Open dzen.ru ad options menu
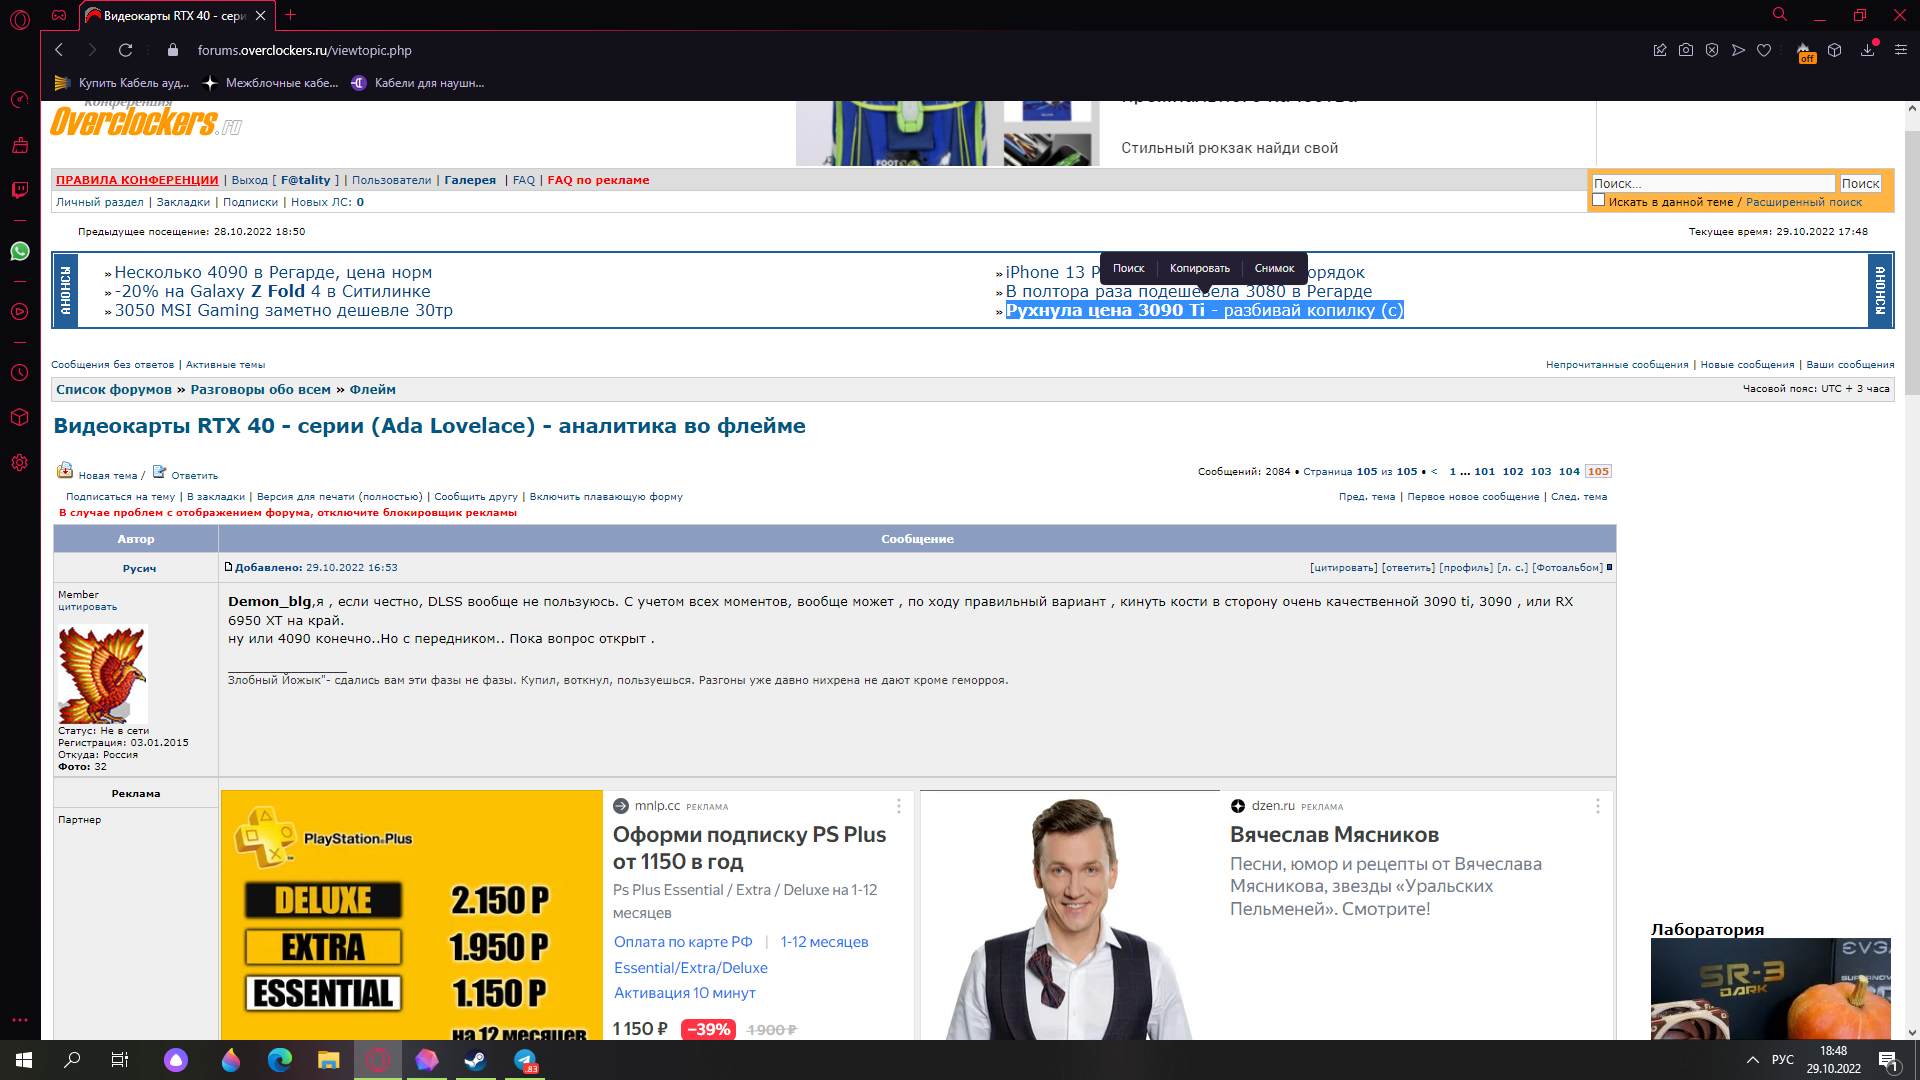The width and height of the screenshot is (1920, 1080). click(1597, 806)
